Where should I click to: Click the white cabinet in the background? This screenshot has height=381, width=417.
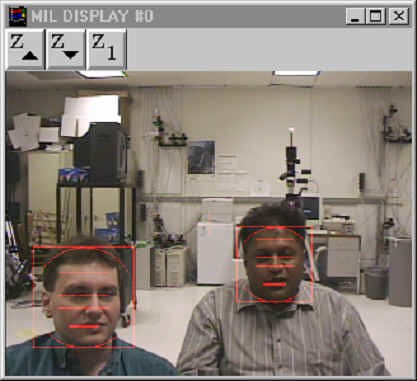point(216,253)
